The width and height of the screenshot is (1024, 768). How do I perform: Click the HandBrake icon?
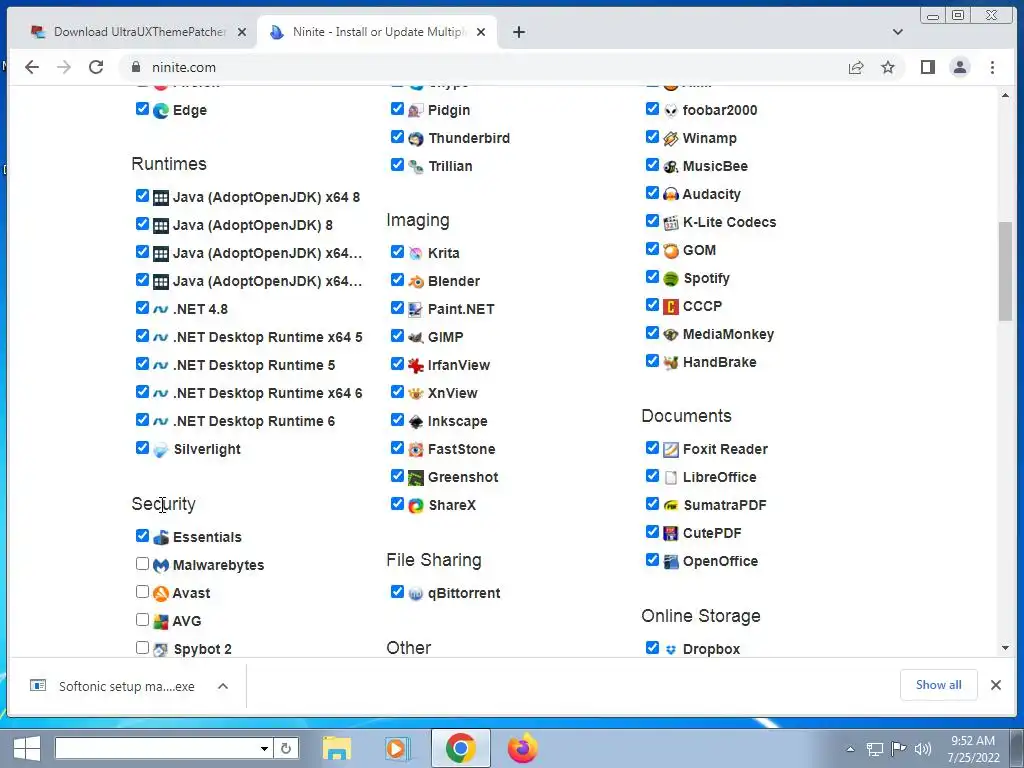pos(671,362)
